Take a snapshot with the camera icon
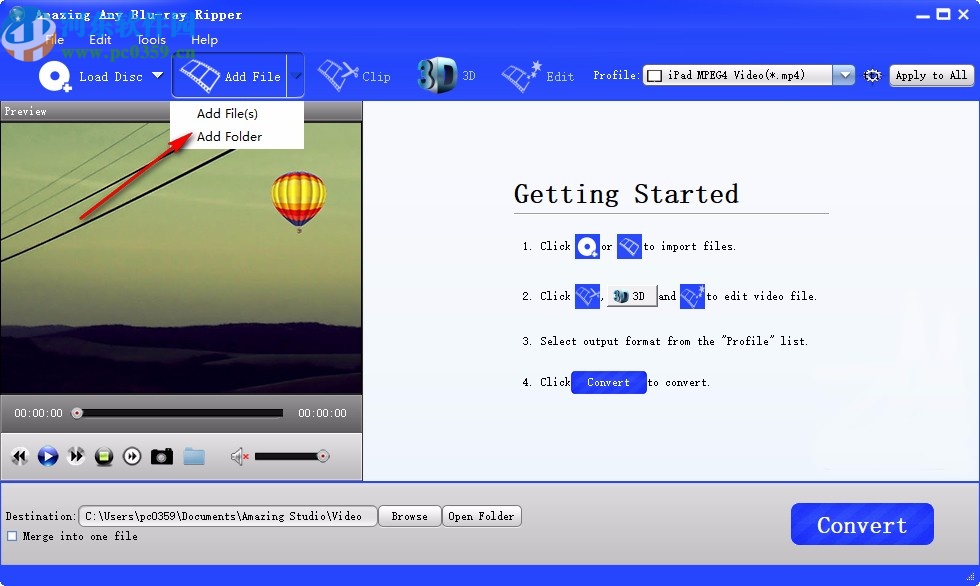 (162, 456)
